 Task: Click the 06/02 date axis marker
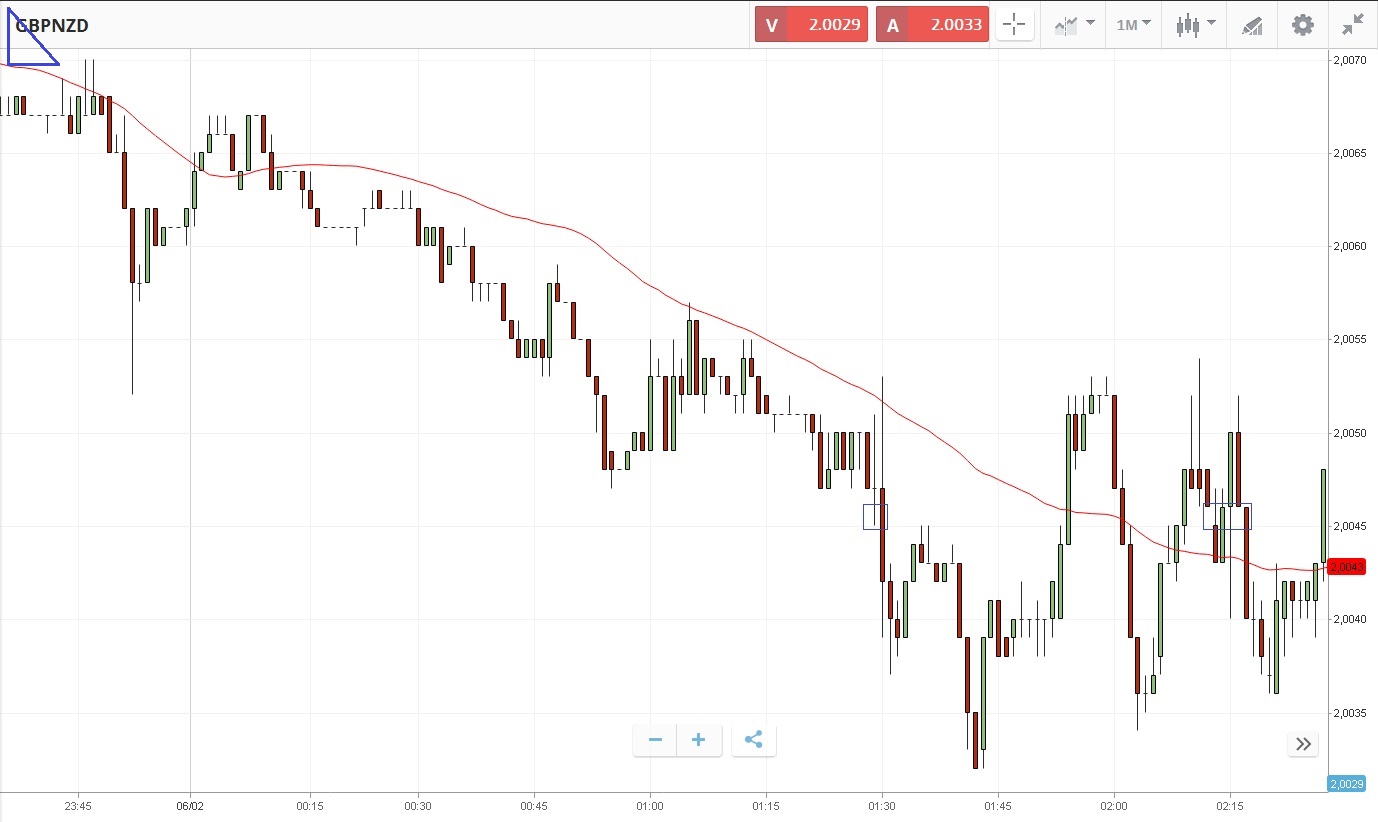click(190, 806)
